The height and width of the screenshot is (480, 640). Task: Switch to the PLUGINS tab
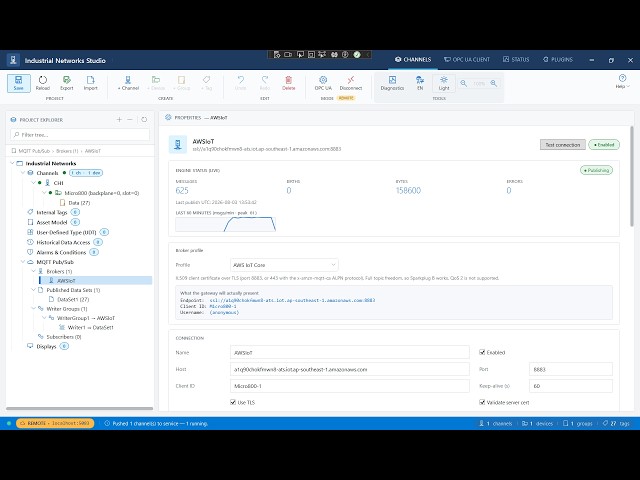[x=558, y=60]
